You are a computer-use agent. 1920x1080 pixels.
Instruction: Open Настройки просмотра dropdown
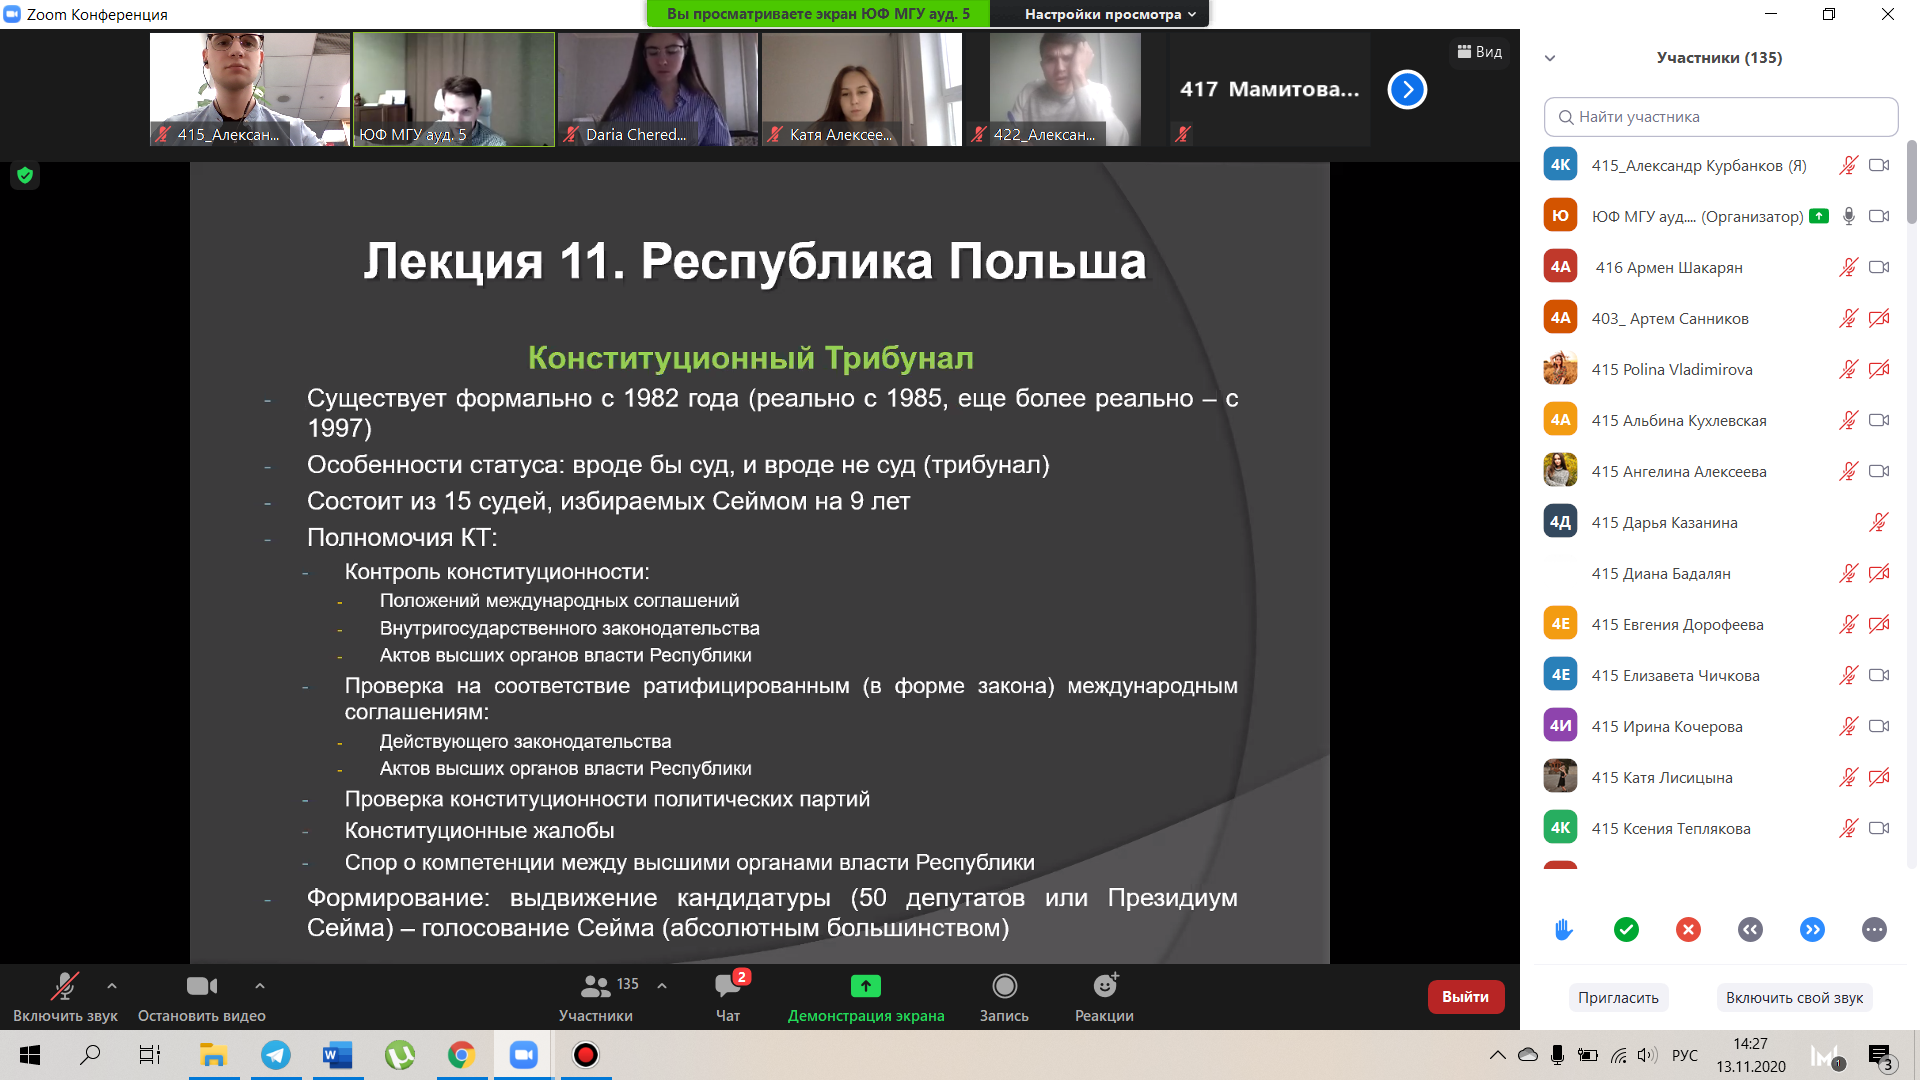pyautogui.click(x=1109, y=14)
